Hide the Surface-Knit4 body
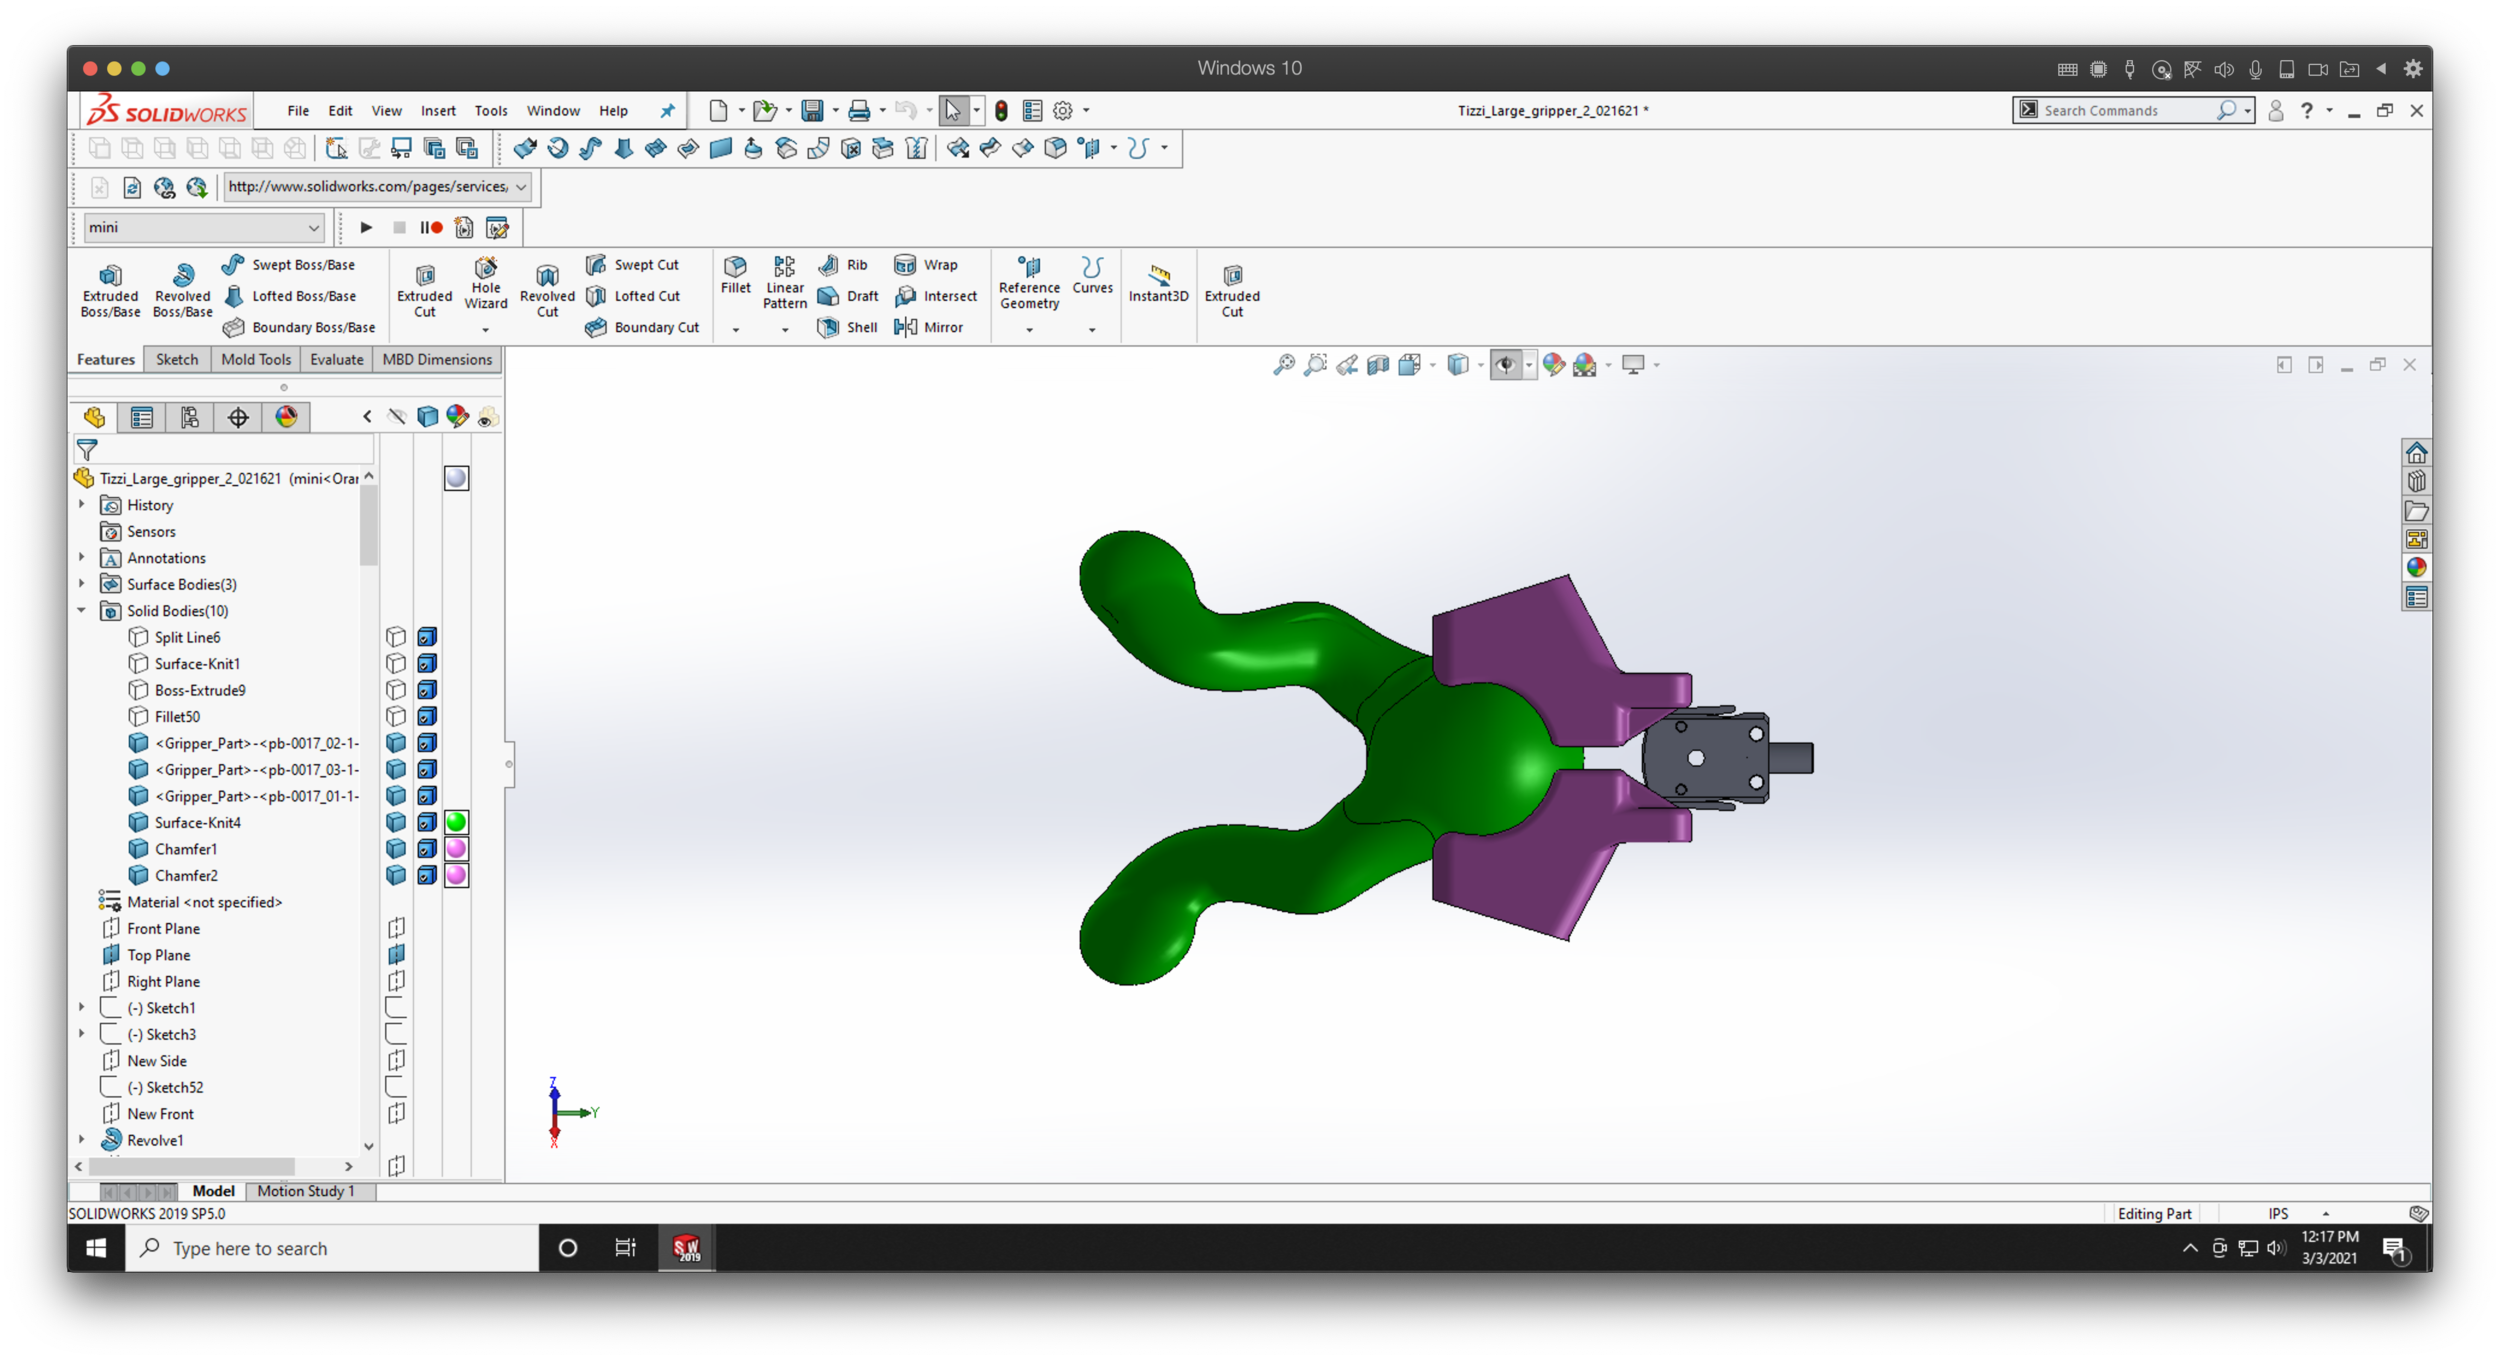This screenshot has height=1361, width=2500. 396,823
